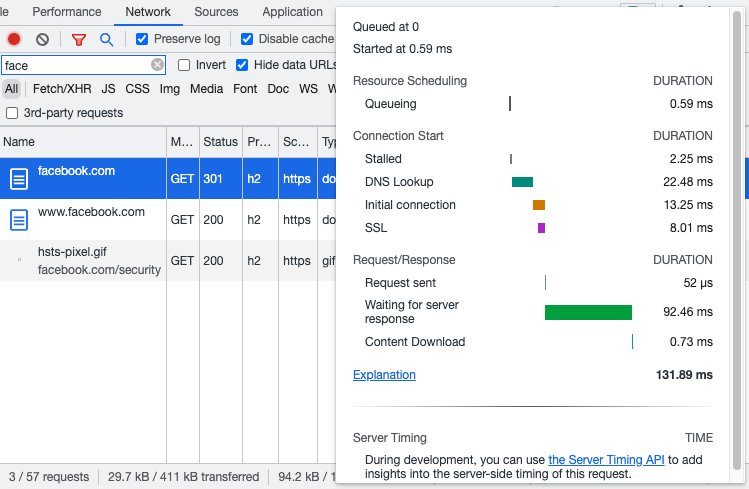
Task: Select the All request type filter
Action: pyautogui.click(x=11, y=89)
